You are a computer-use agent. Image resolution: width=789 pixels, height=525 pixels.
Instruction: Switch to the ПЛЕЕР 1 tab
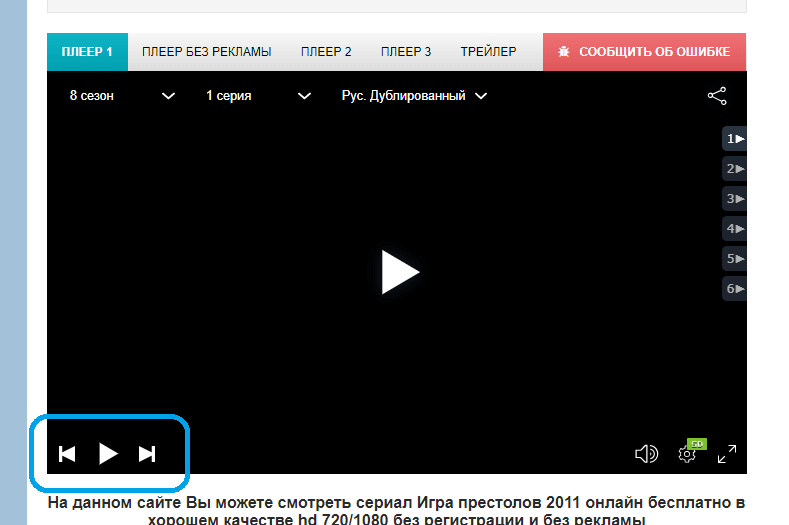87,52
